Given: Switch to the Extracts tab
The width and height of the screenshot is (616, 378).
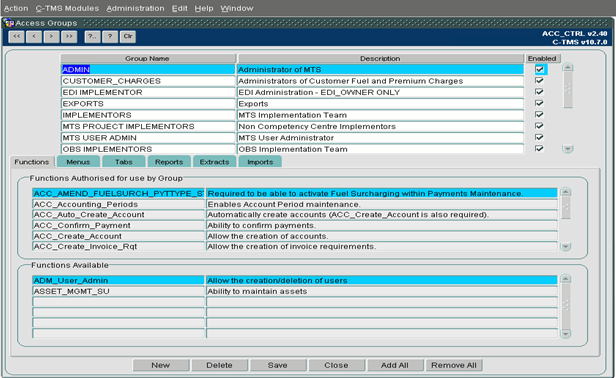Looking at the screenshot, I should pos(214,162).
